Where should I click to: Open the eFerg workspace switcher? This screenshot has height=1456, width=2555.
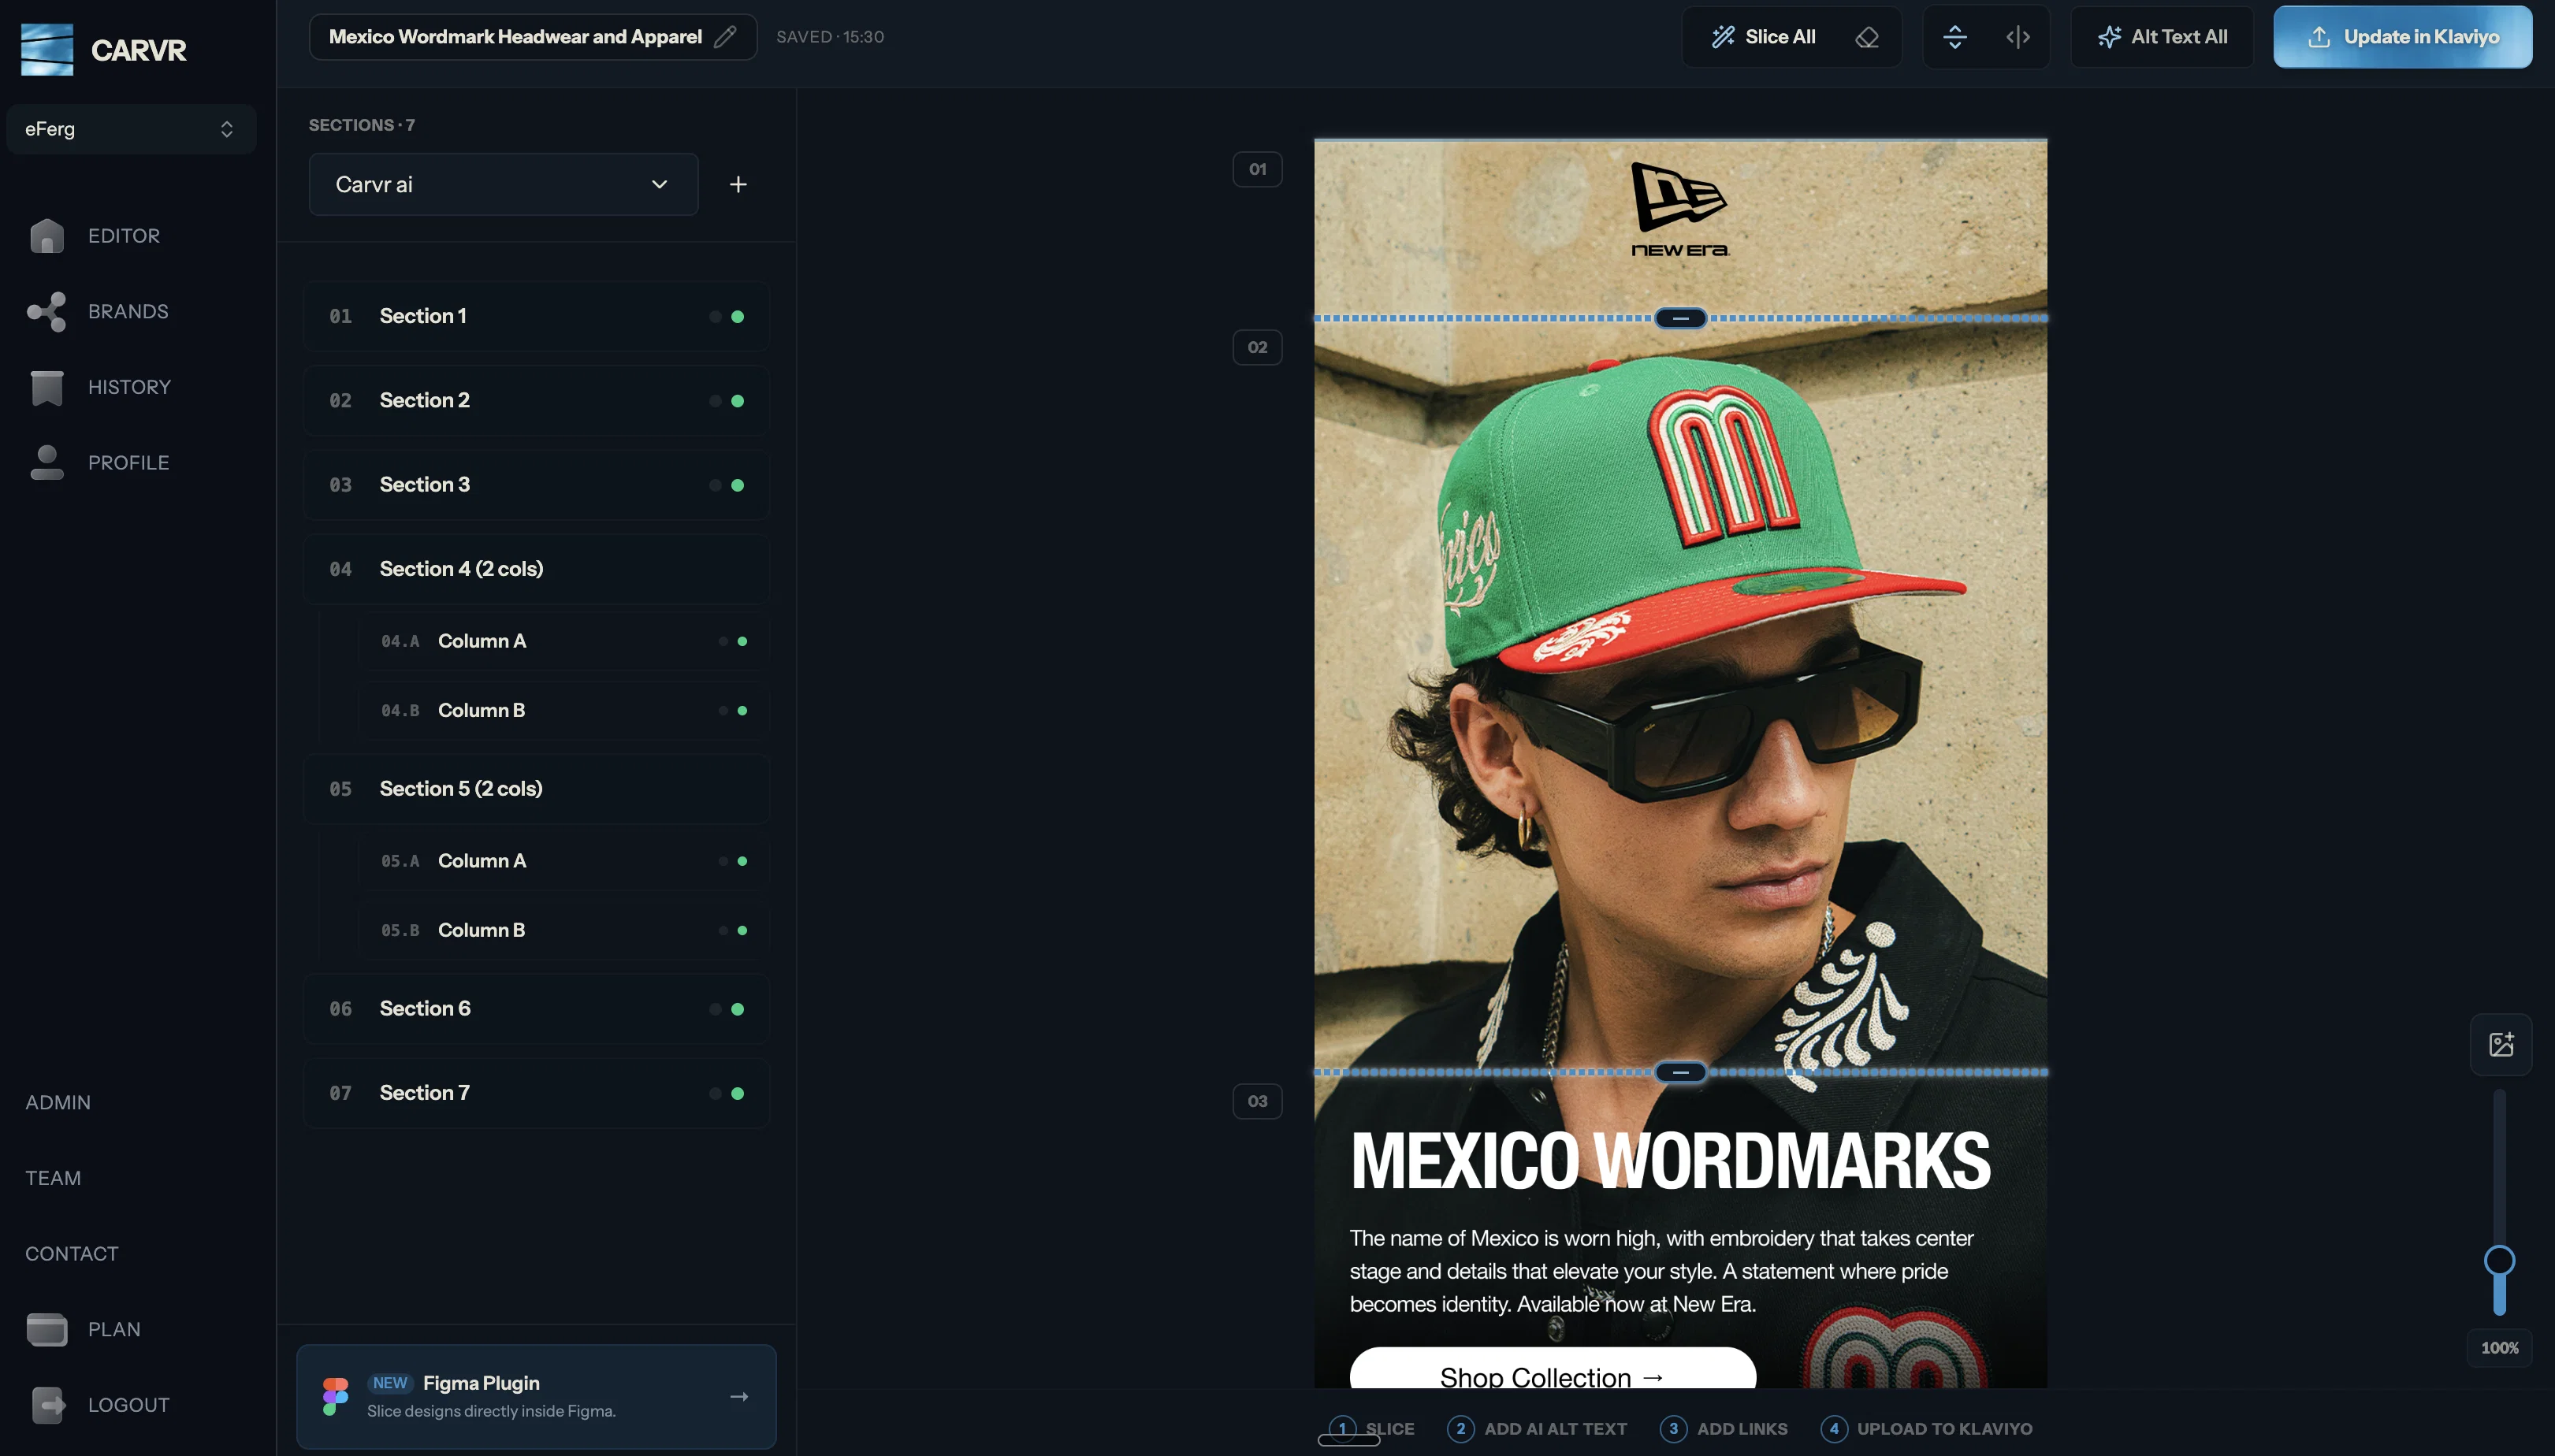[131, 129]
